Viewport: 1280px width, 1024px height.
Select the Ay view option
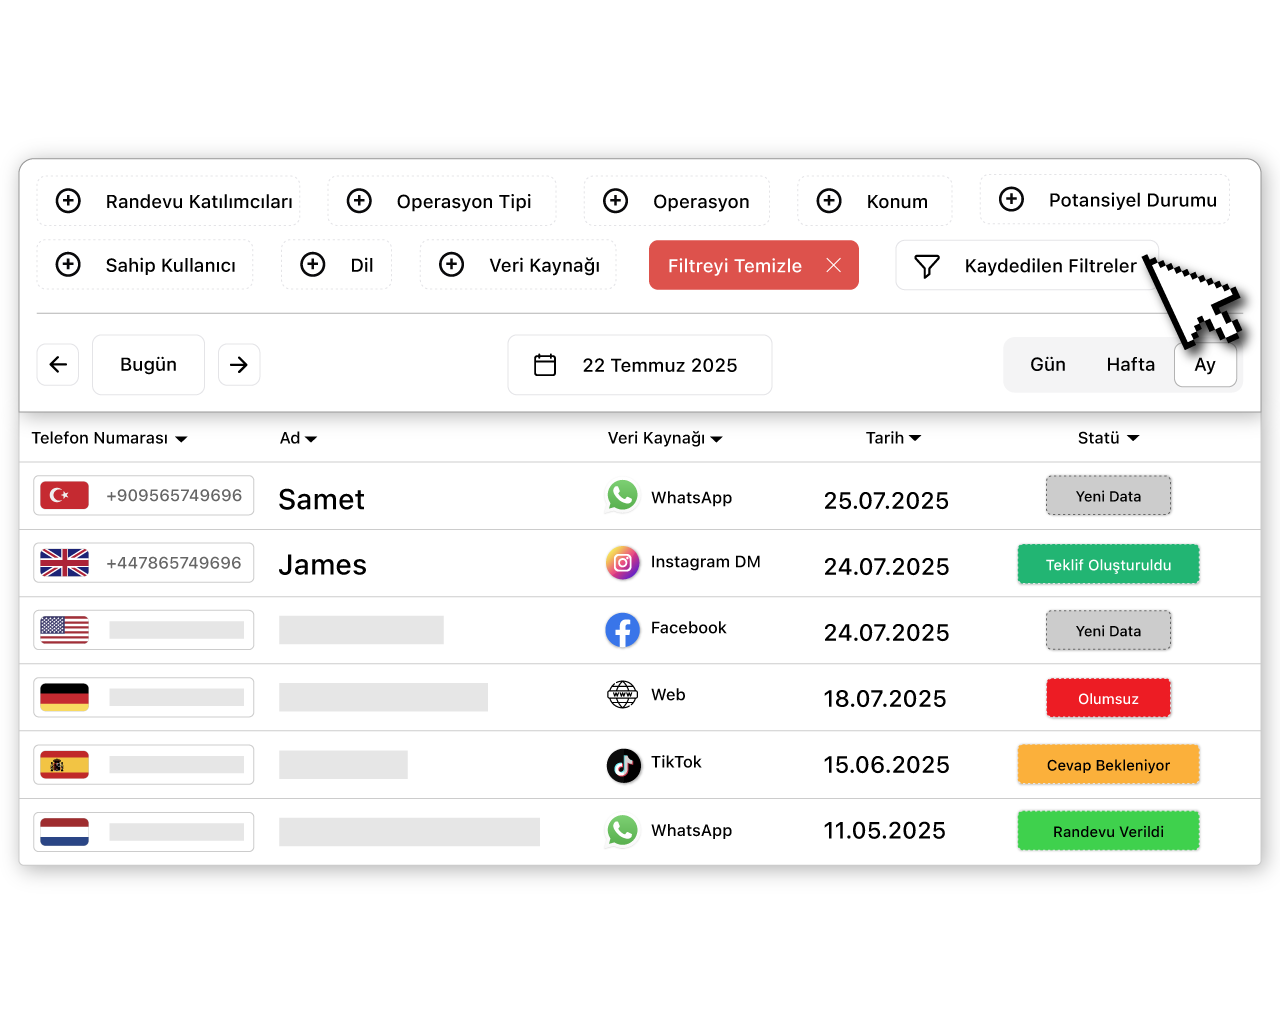coord(1205,365)
